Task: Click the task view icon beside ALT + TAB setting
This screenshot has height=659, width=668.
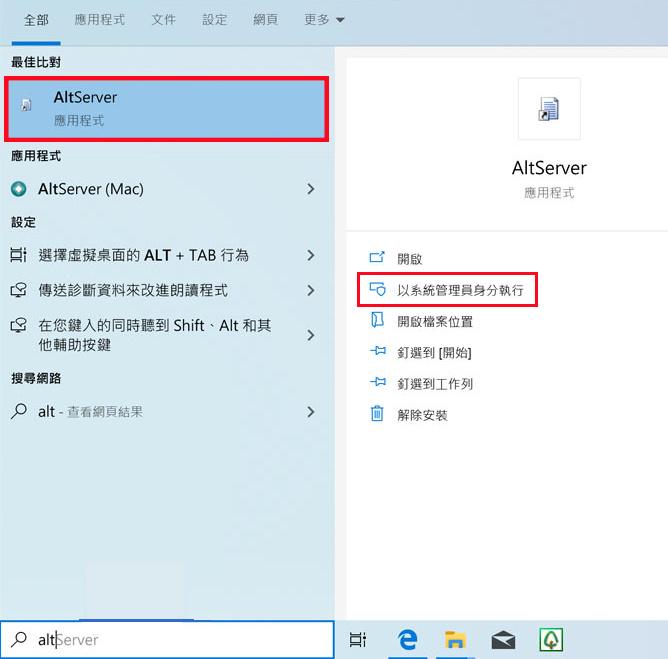Action: coord(18,255)
